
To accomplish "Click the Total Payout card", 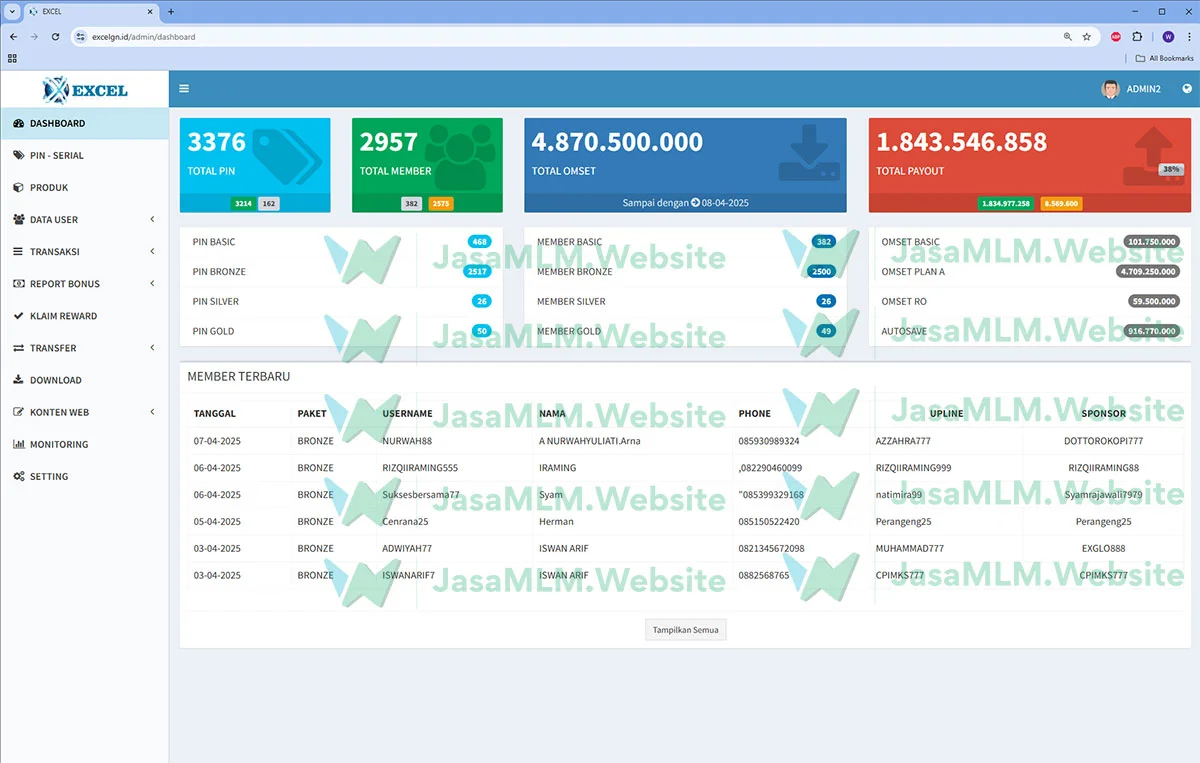I will tap(1030, 165).
